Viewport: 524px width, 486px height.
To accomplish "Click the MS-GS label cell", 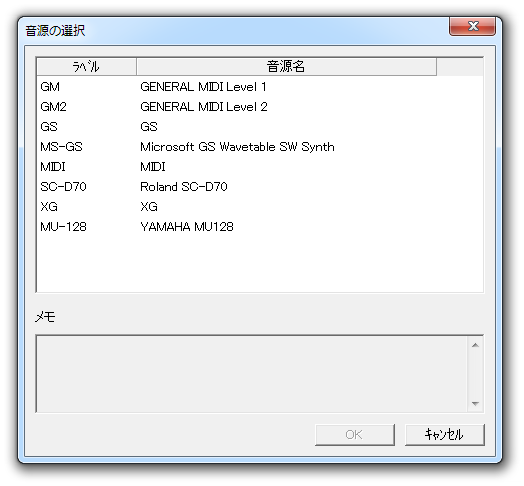I will pos(61,147).
